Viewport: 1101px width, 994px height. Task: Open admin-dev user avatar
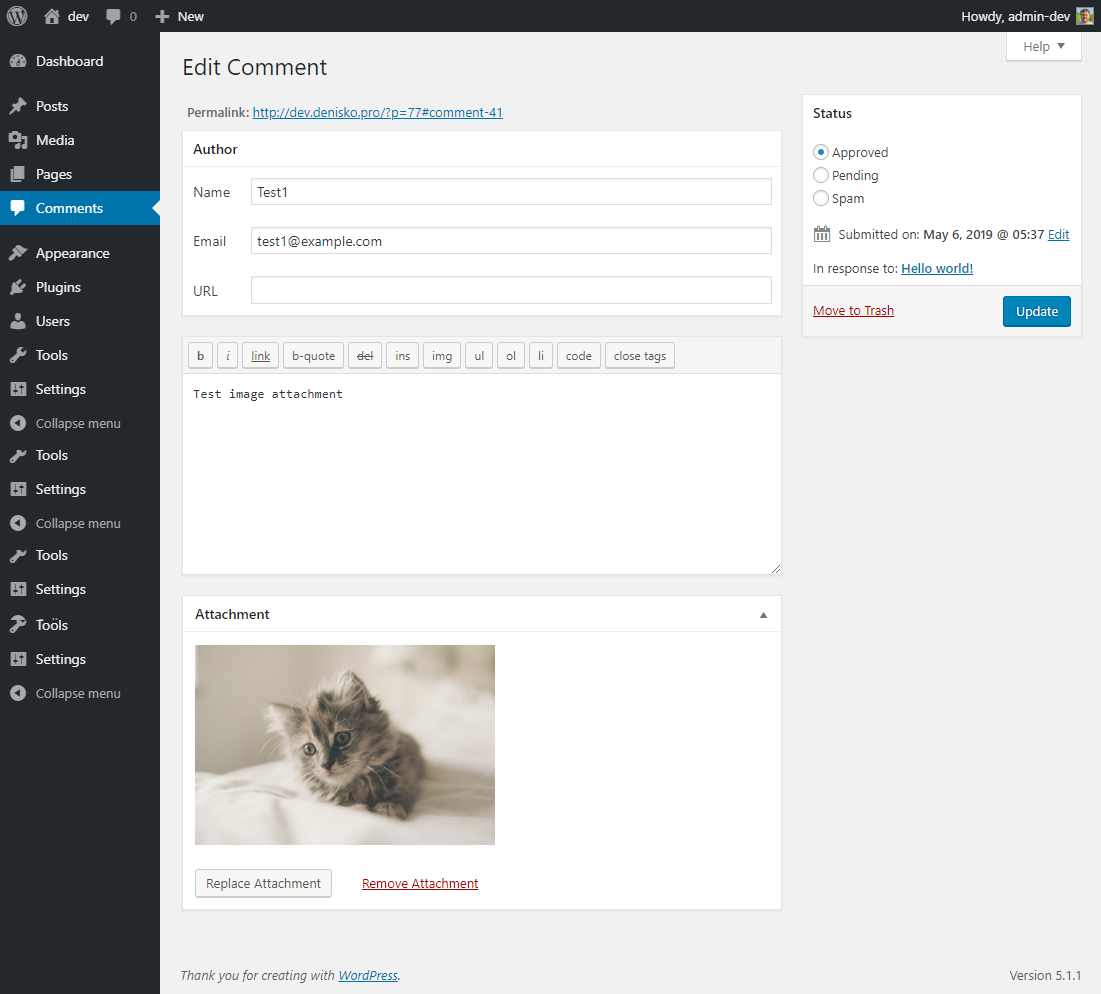coord(1084,16)
